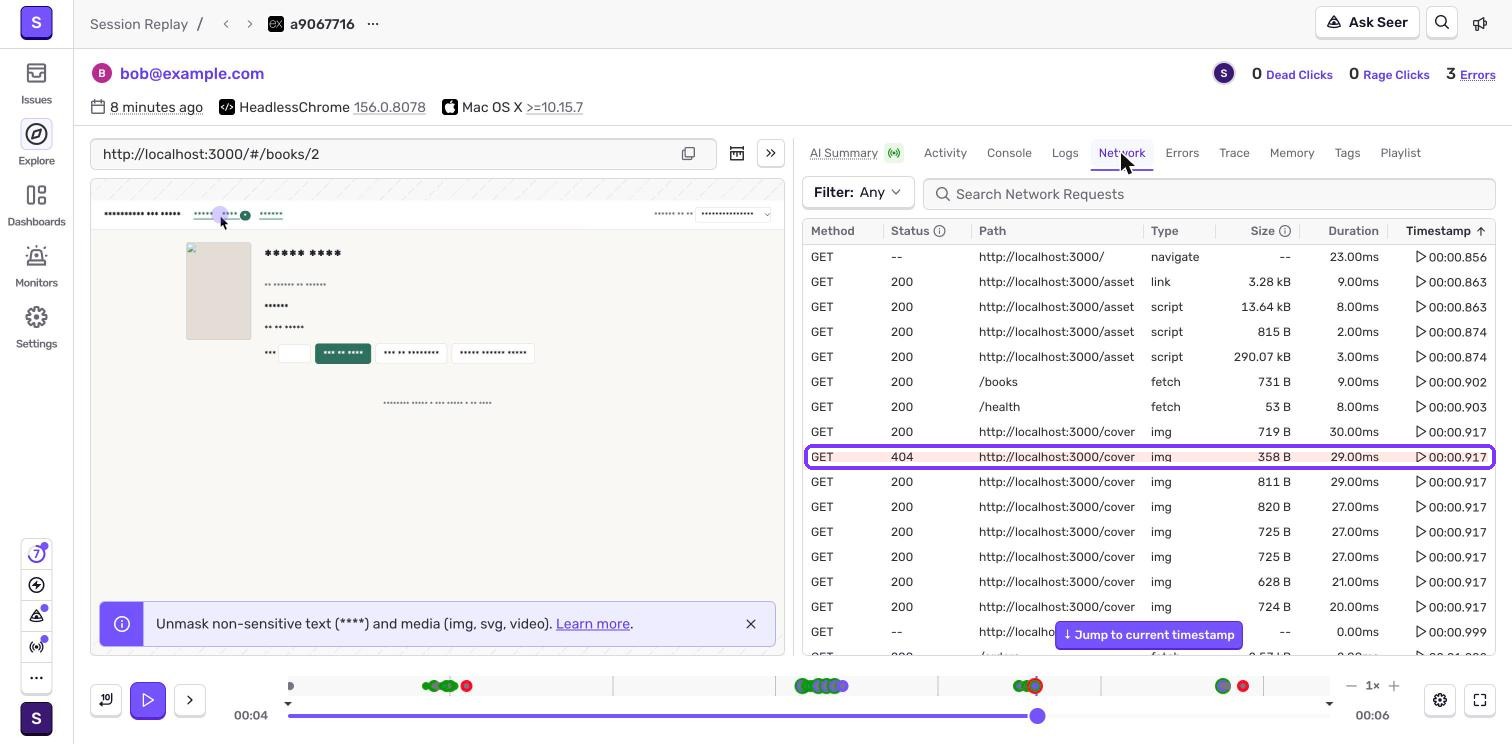Image resolution: width=1512 pixels, height=744 pixels.
Task: Open the Playlist tab
Action: pyautogui.click(x=1400, y=153)
